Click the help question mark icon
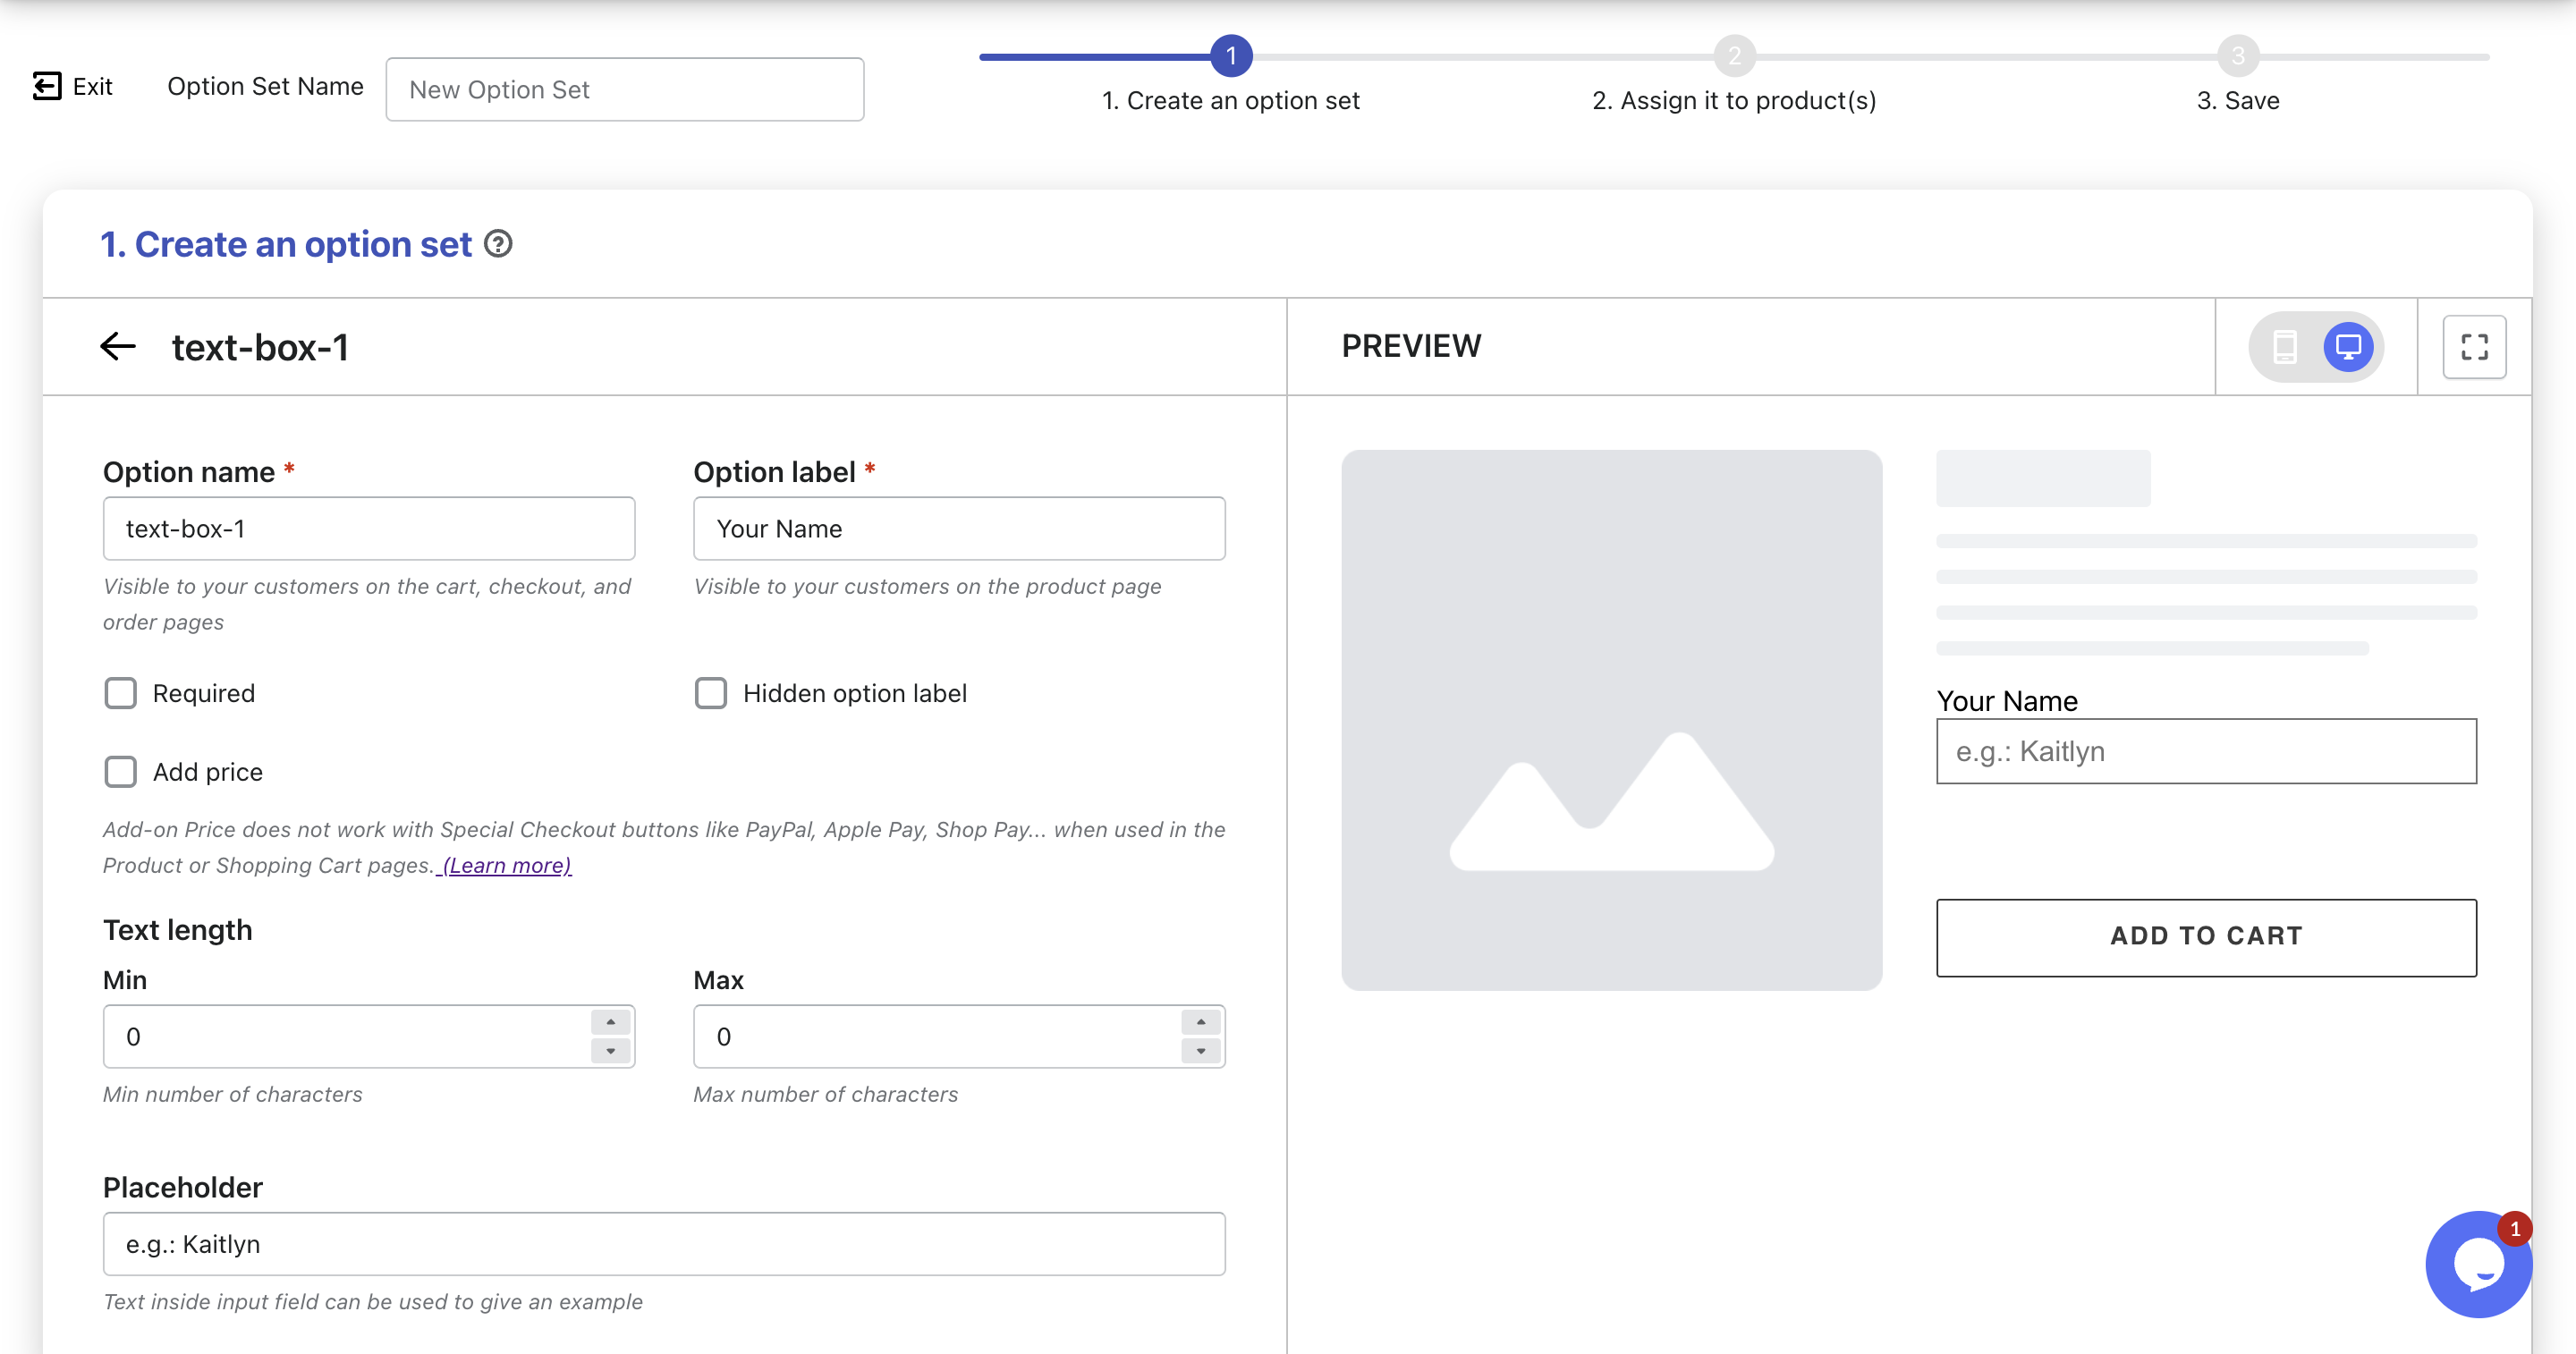The image size is (2576, 1354). pos(498,244)
